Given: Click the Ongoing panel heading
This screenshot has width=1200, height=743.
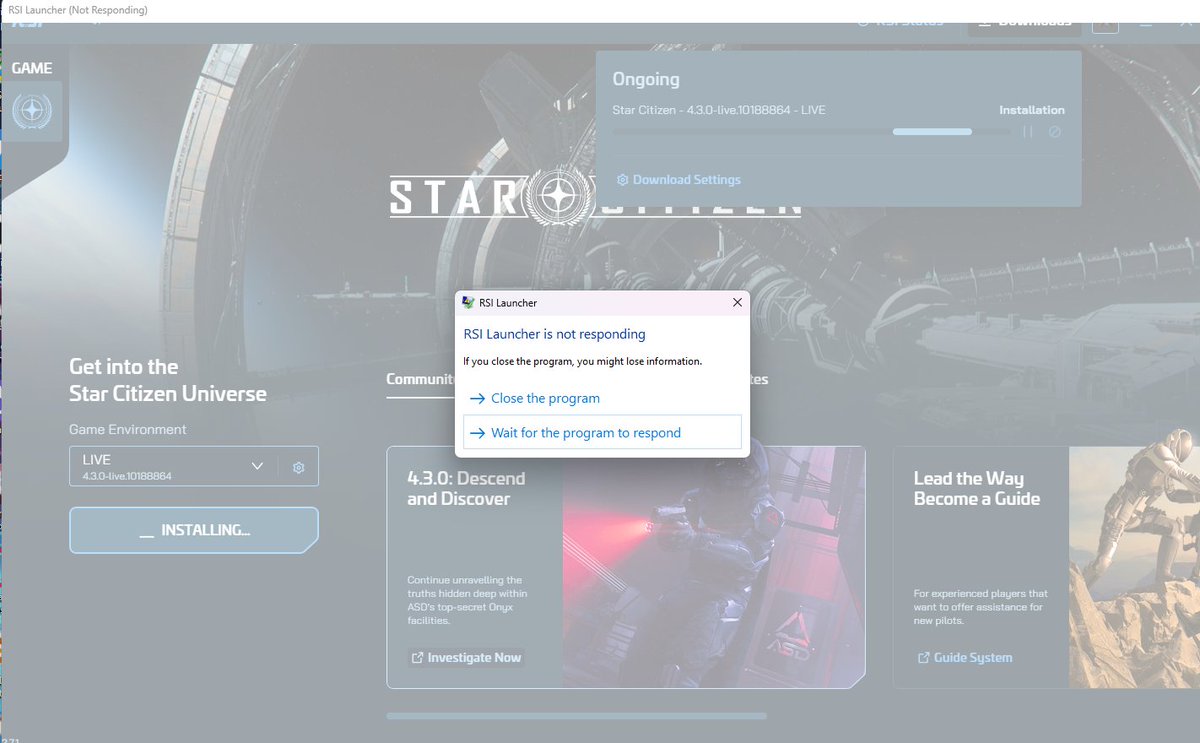Looking at the screenshot, I should [x=646, y=79].
